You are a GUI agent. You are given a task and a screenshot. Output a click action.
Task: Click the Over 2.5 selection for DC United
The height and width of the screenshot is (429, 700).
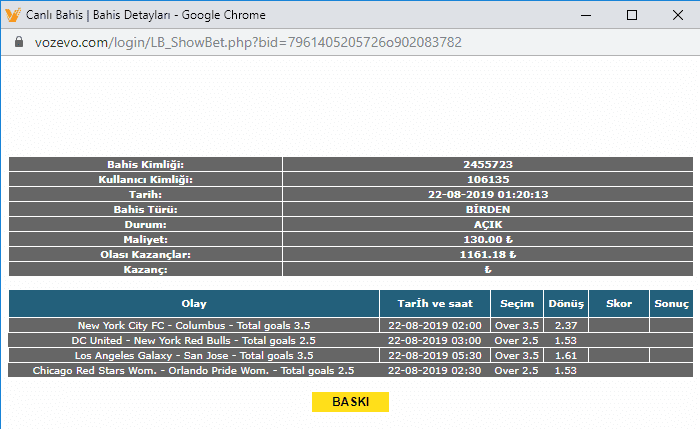[x=517, y=341]
